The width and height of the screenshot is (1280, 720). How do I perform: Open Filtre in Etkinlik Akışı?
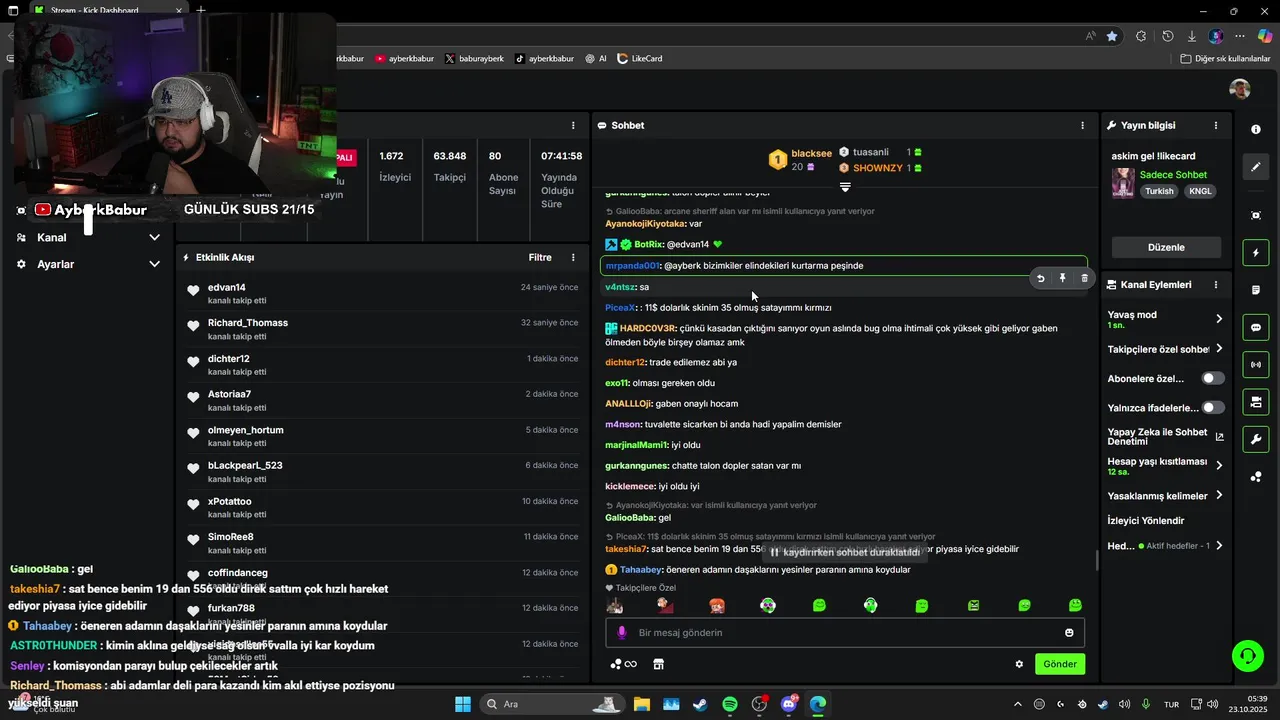click(540, 257)
